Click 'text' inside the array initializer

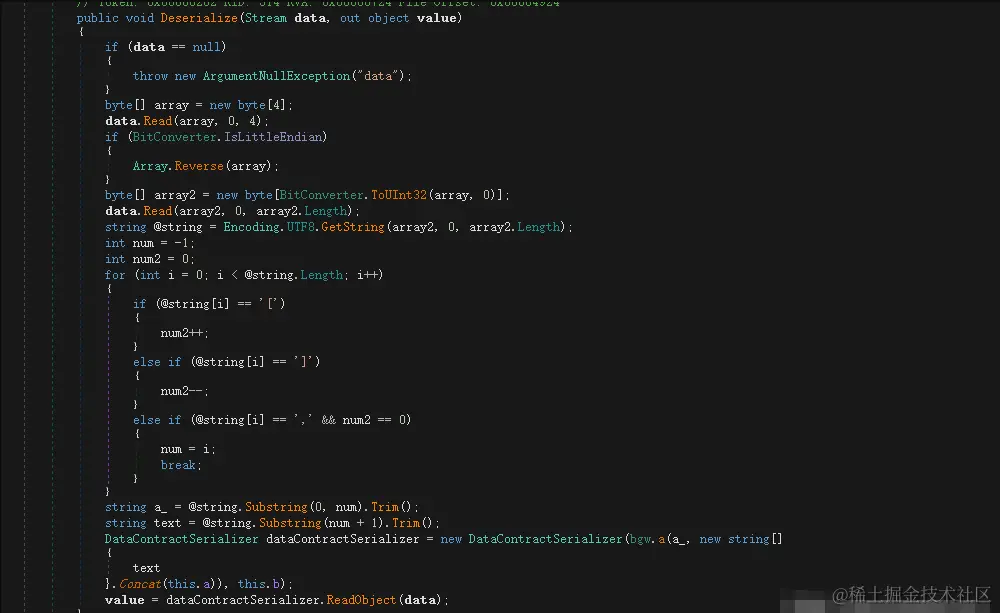pos(146,568)
